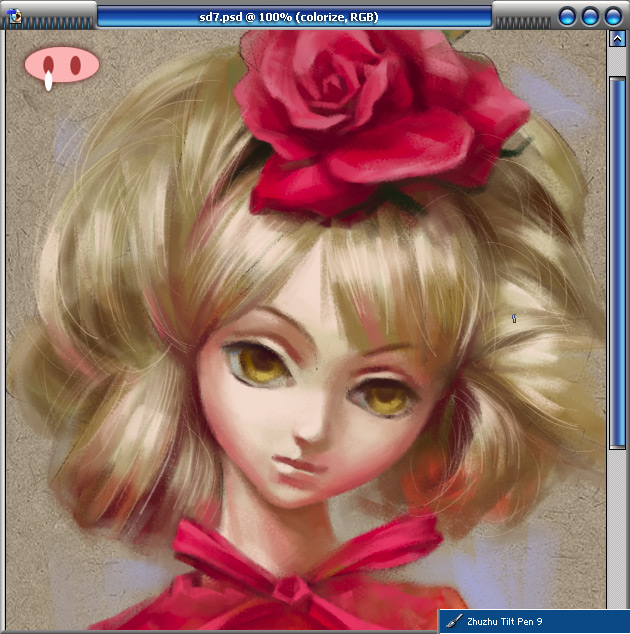The width and height of the screenshot is (630, 634).
Task: Click the first round blue window button
Action: [567, 17]
